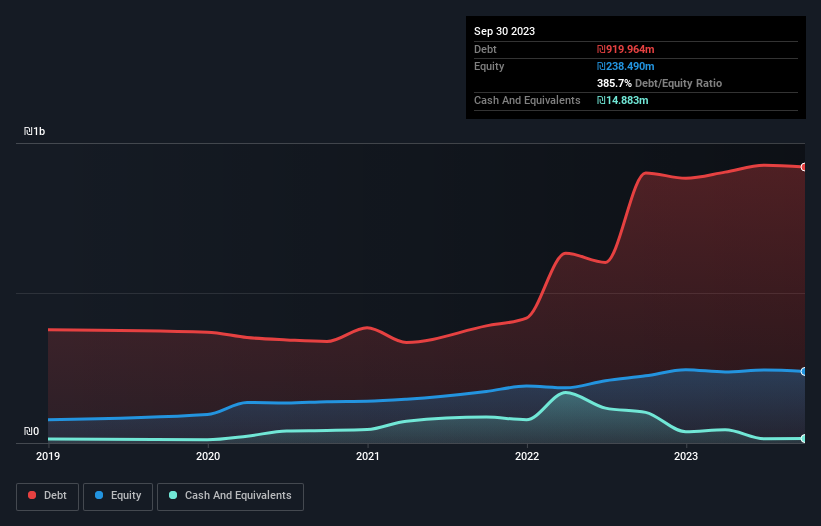Click the ₪1b y-axis label
The width and height of the screenshot is (821, 526).
pos(35,131)
